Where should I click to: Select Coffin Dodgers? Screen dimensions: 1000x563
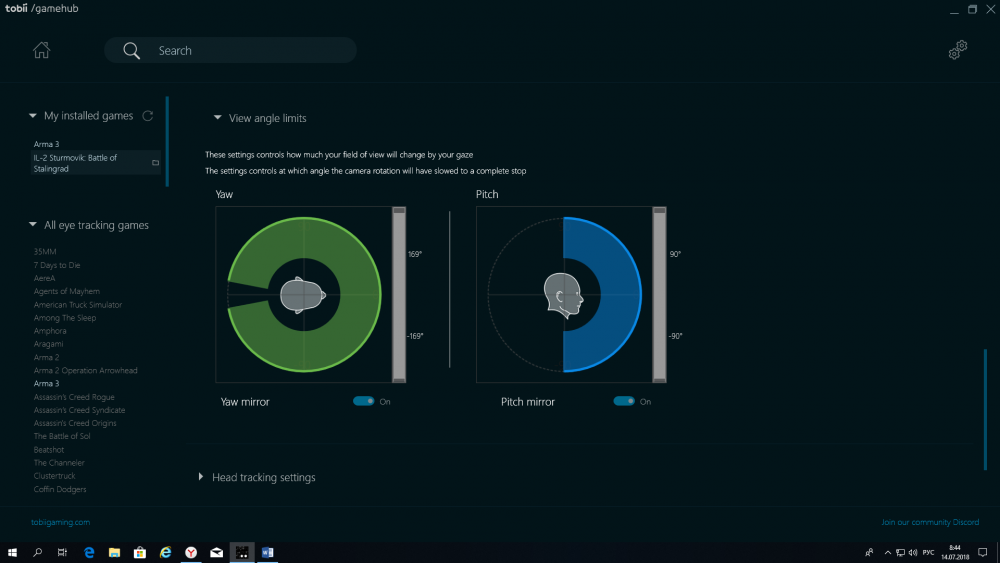point(60,489)
